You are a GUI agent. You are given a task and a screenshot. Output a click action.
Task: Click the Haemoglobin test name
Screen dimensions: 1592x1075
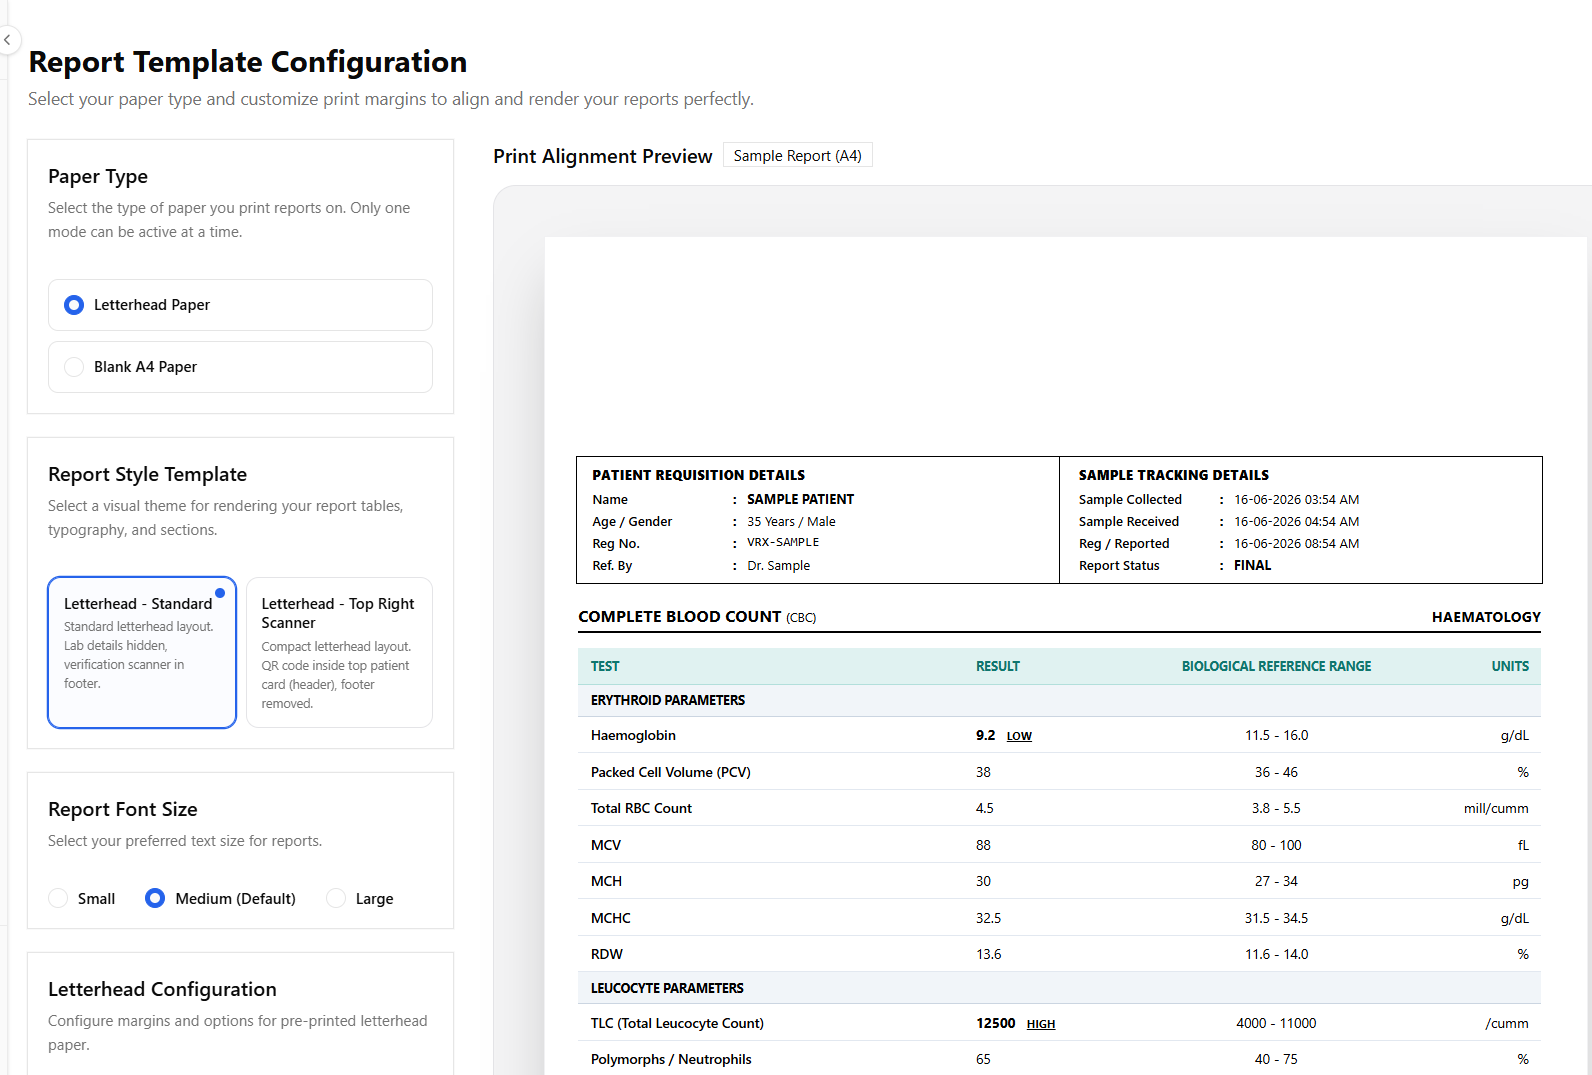[633, 735]
